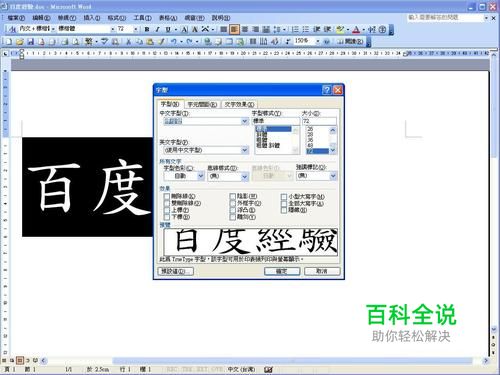Click the Cut scissors icon

(x=128, y=42)
